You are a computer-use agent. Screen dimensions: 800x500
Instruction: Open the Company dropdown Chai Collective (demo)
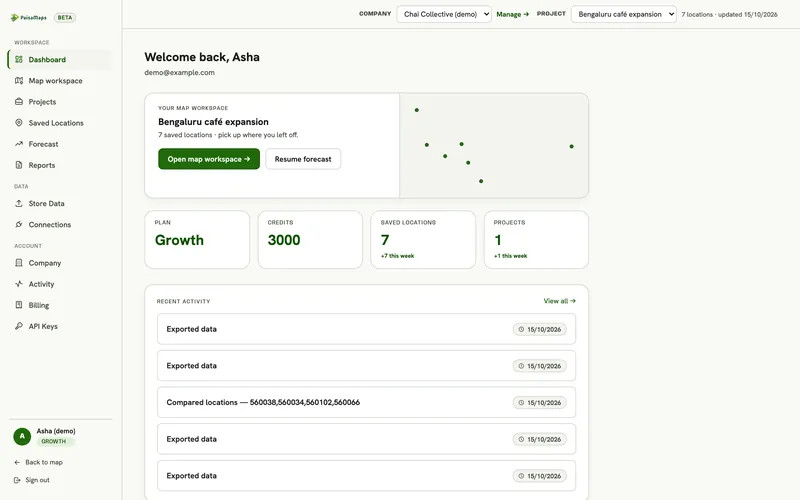pos(444,14)
